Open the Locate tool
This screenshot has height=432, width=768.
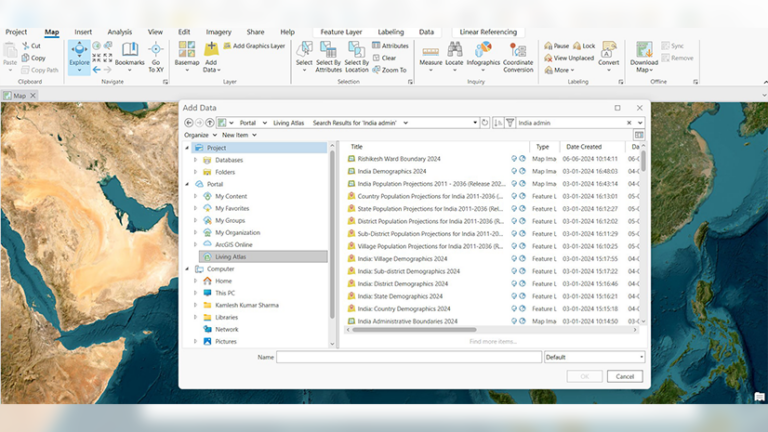(454, 57)
